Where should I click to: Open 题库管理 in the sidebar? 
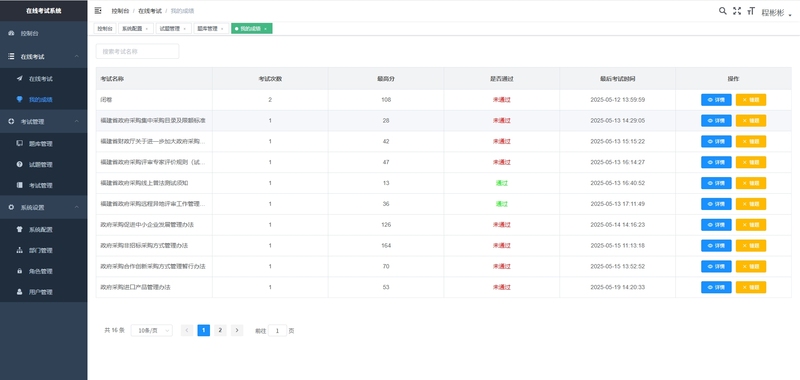click(x=43, y=144)
